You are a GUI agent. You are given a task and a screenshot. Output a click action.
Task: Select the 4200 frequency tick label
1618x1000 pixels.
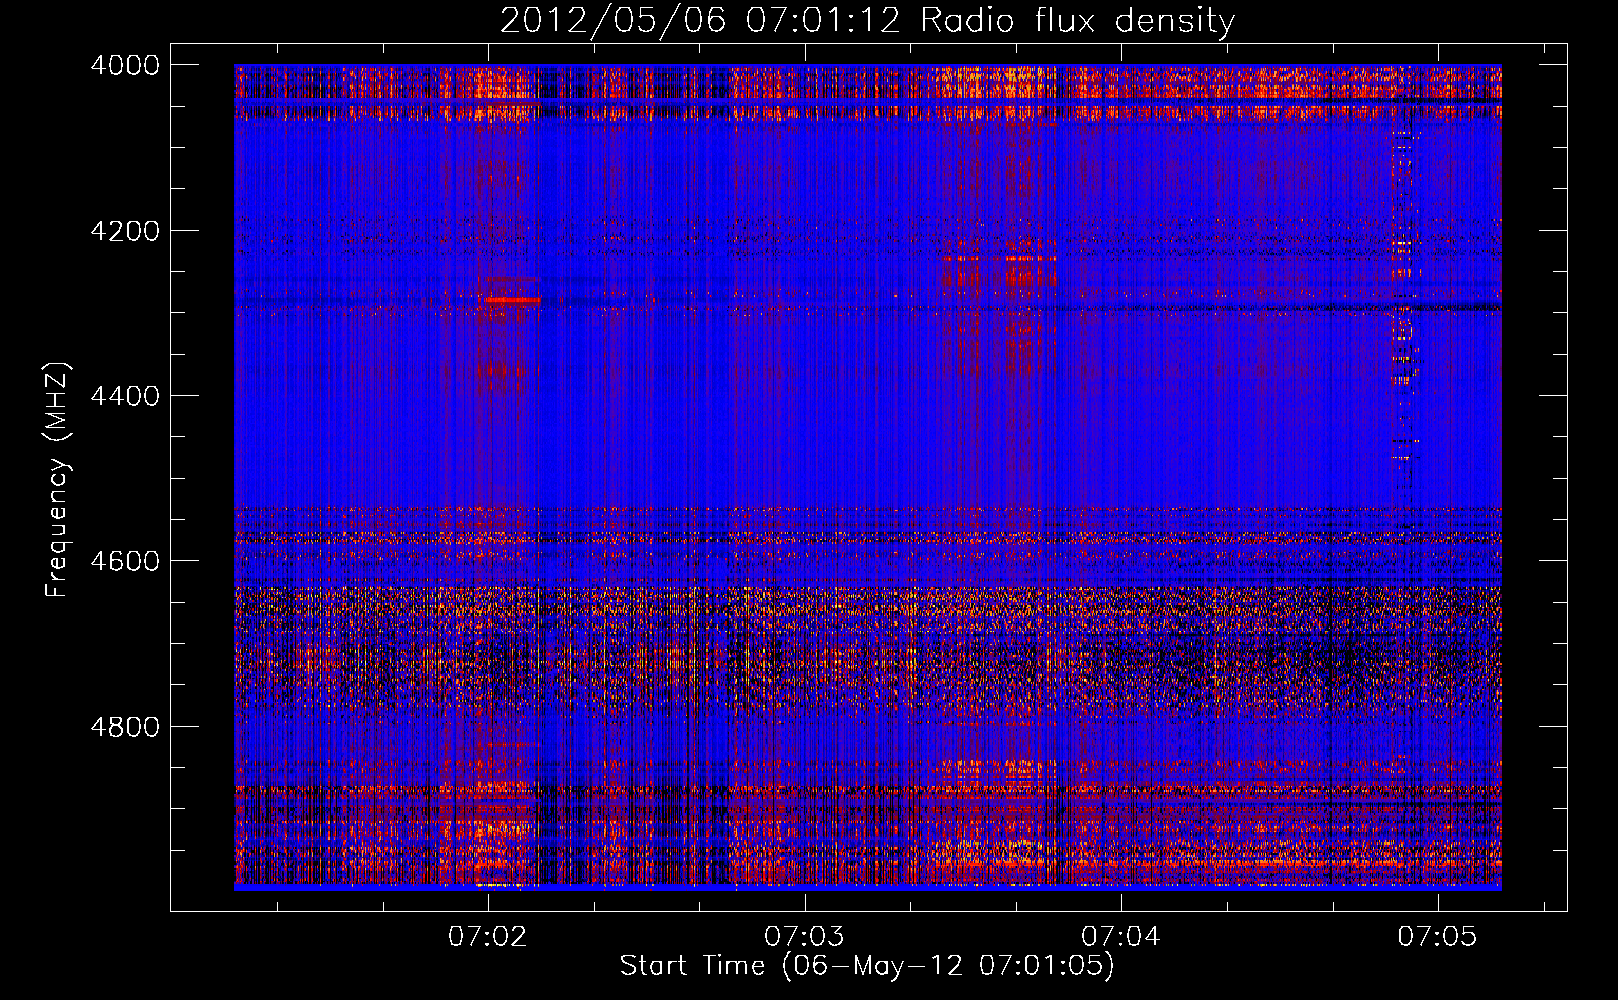[x=125, y=231]
